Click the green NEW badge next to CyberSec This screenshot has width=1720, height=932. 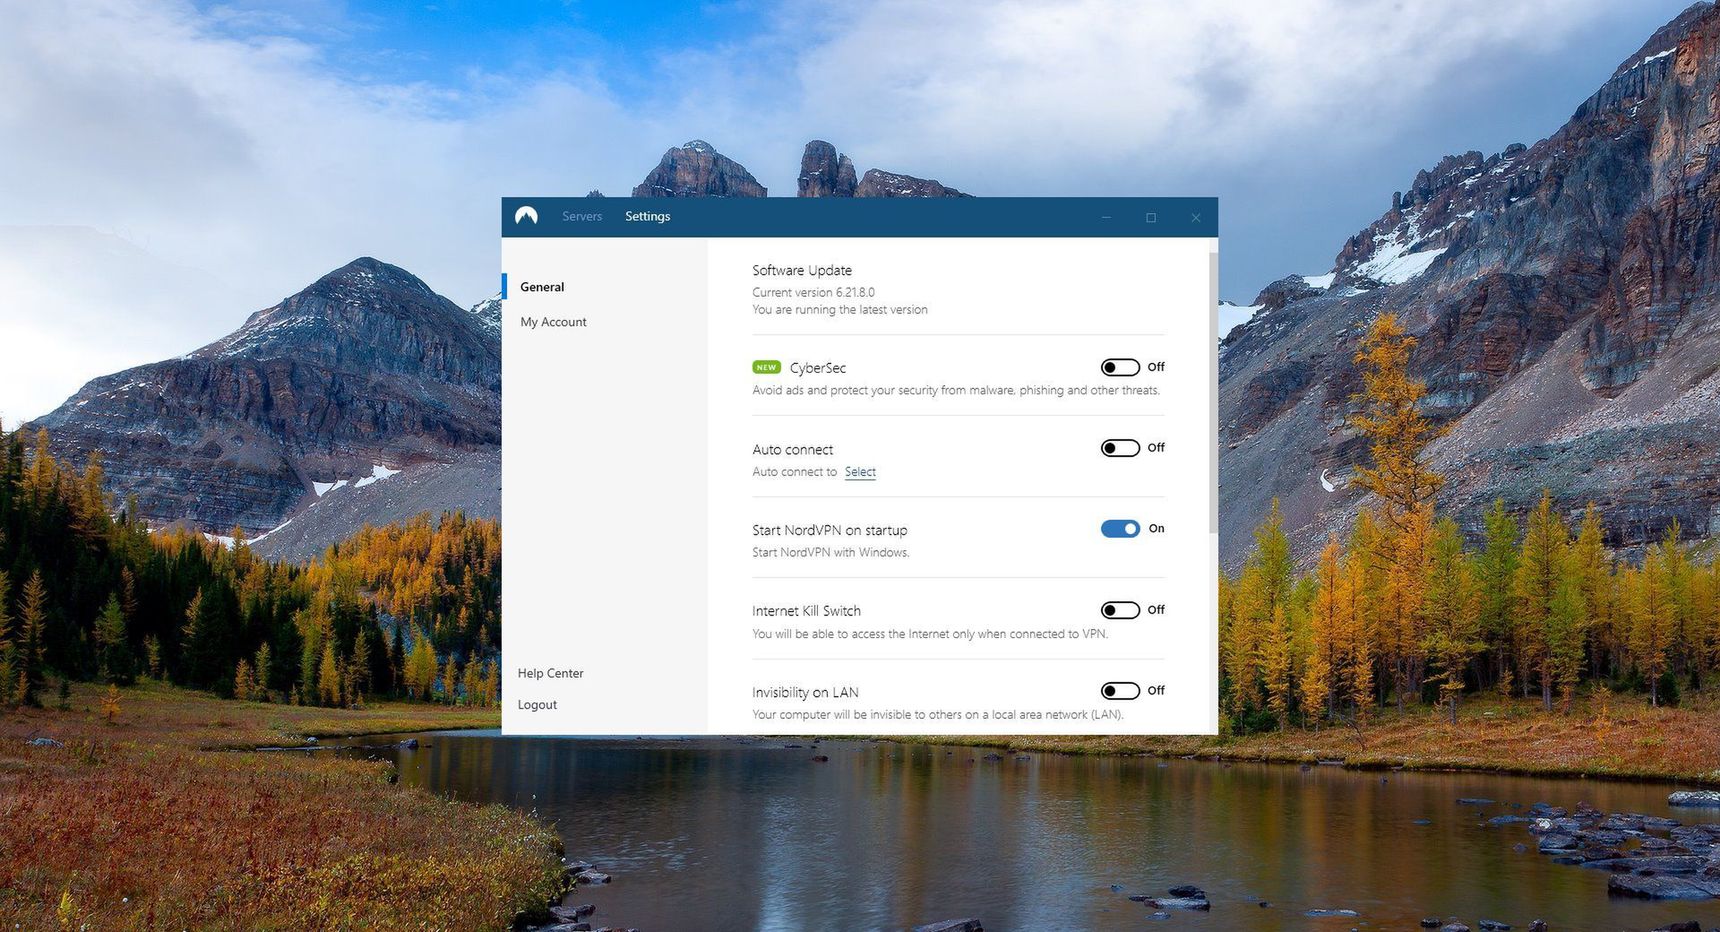767,367
